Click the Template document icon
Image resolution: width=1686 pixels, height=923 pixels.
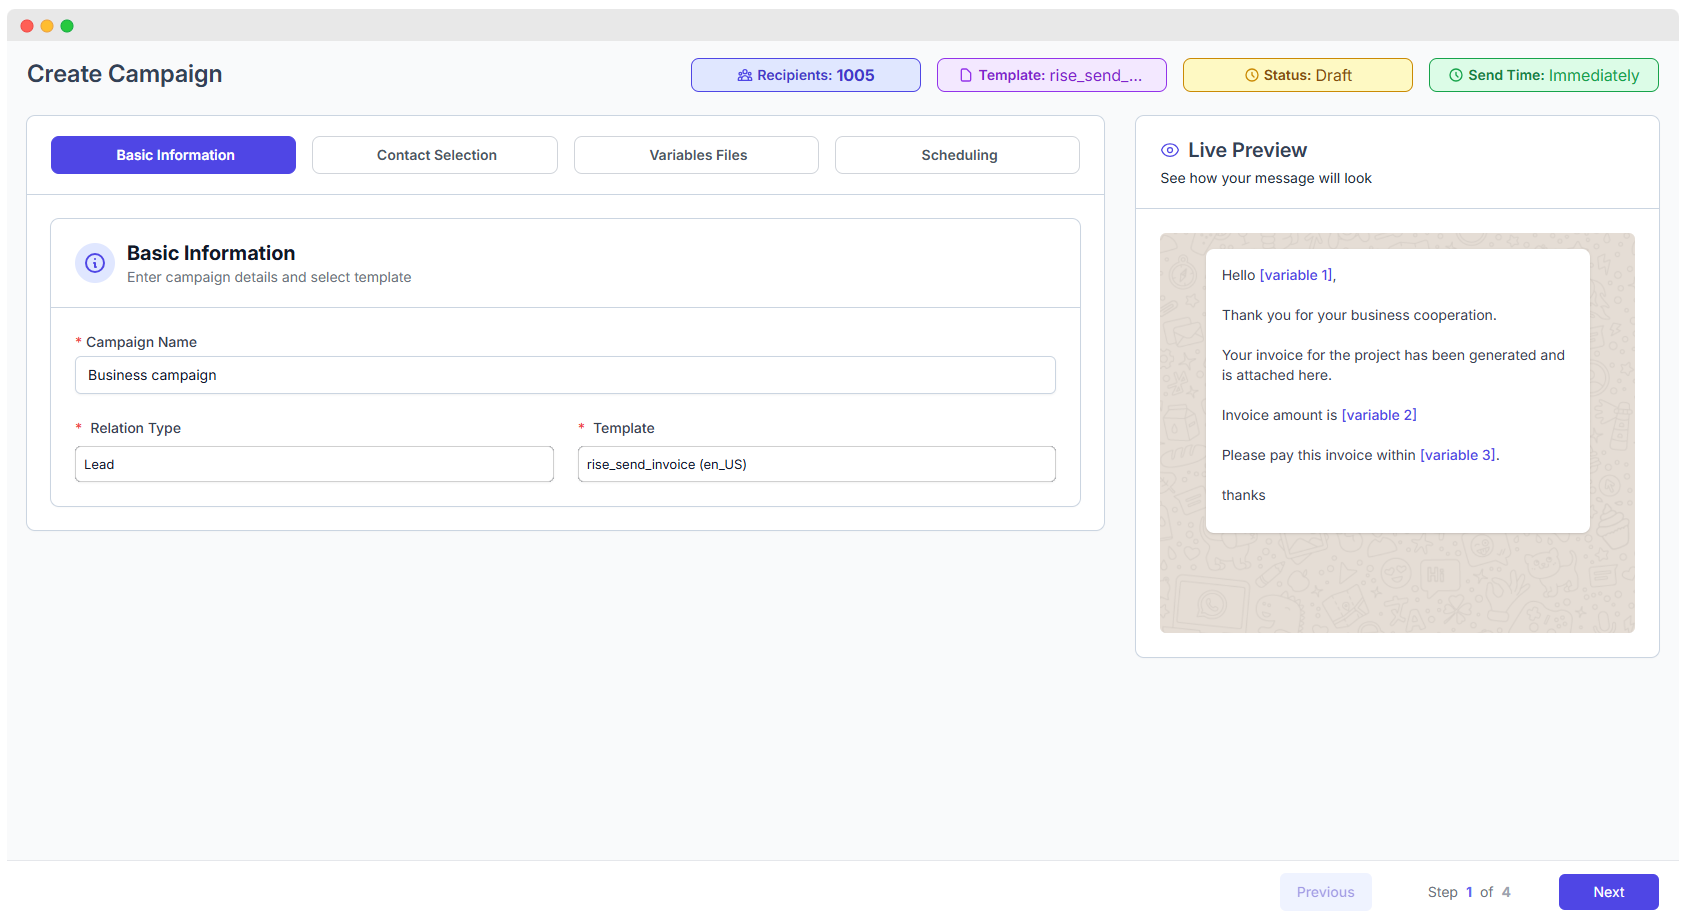tap(965, 75)
